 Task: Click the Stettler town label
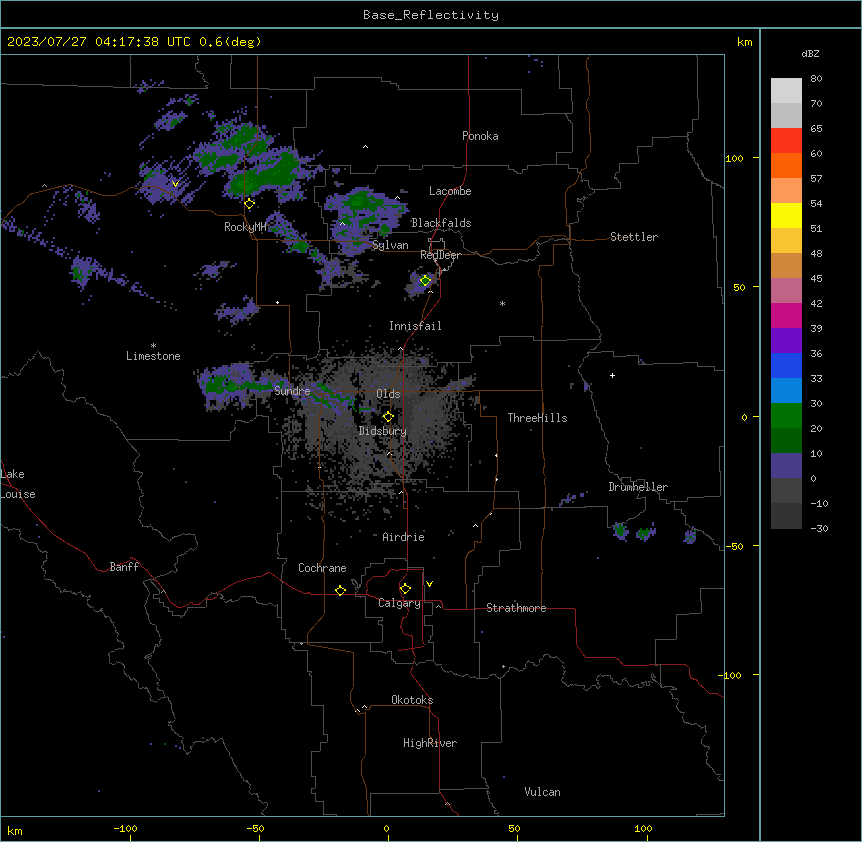click(x=633, y=237)
